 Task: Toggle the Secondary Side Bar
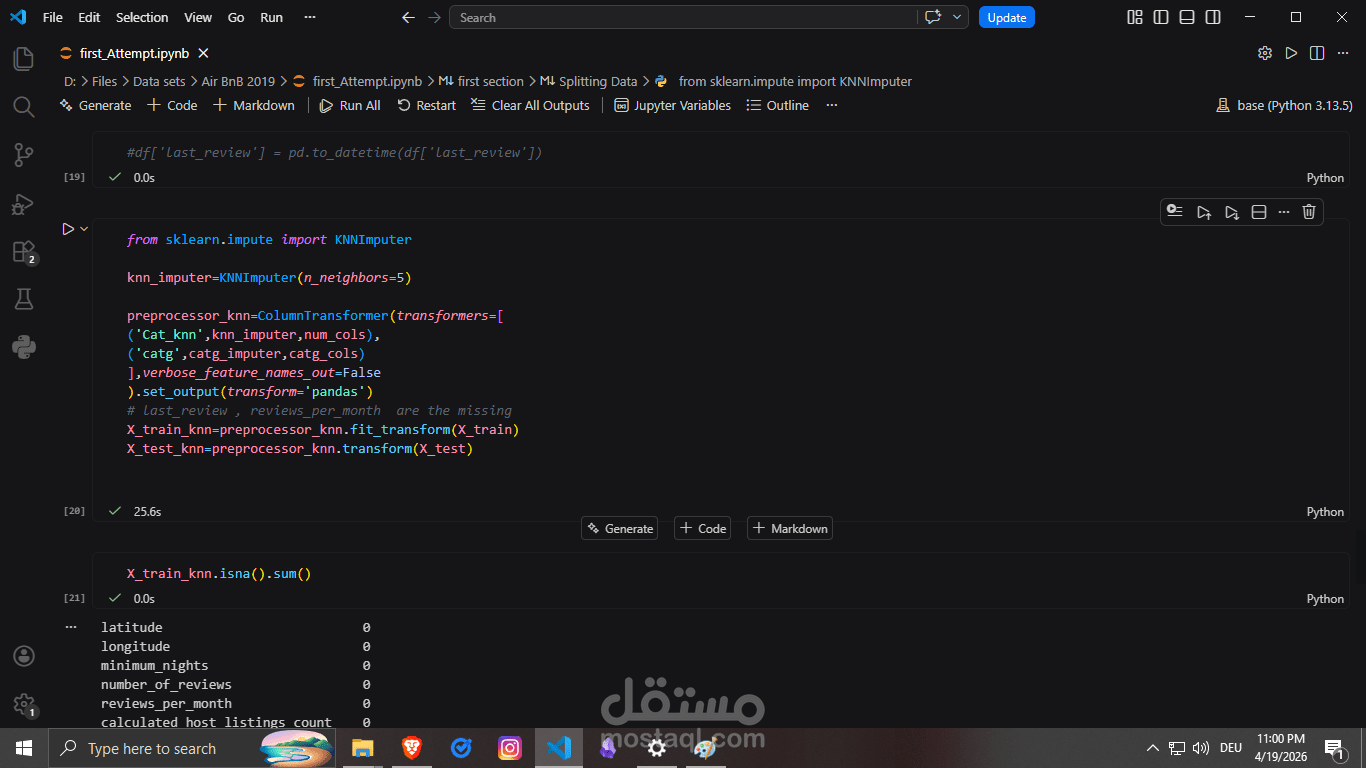click(x=1213, y=17)
